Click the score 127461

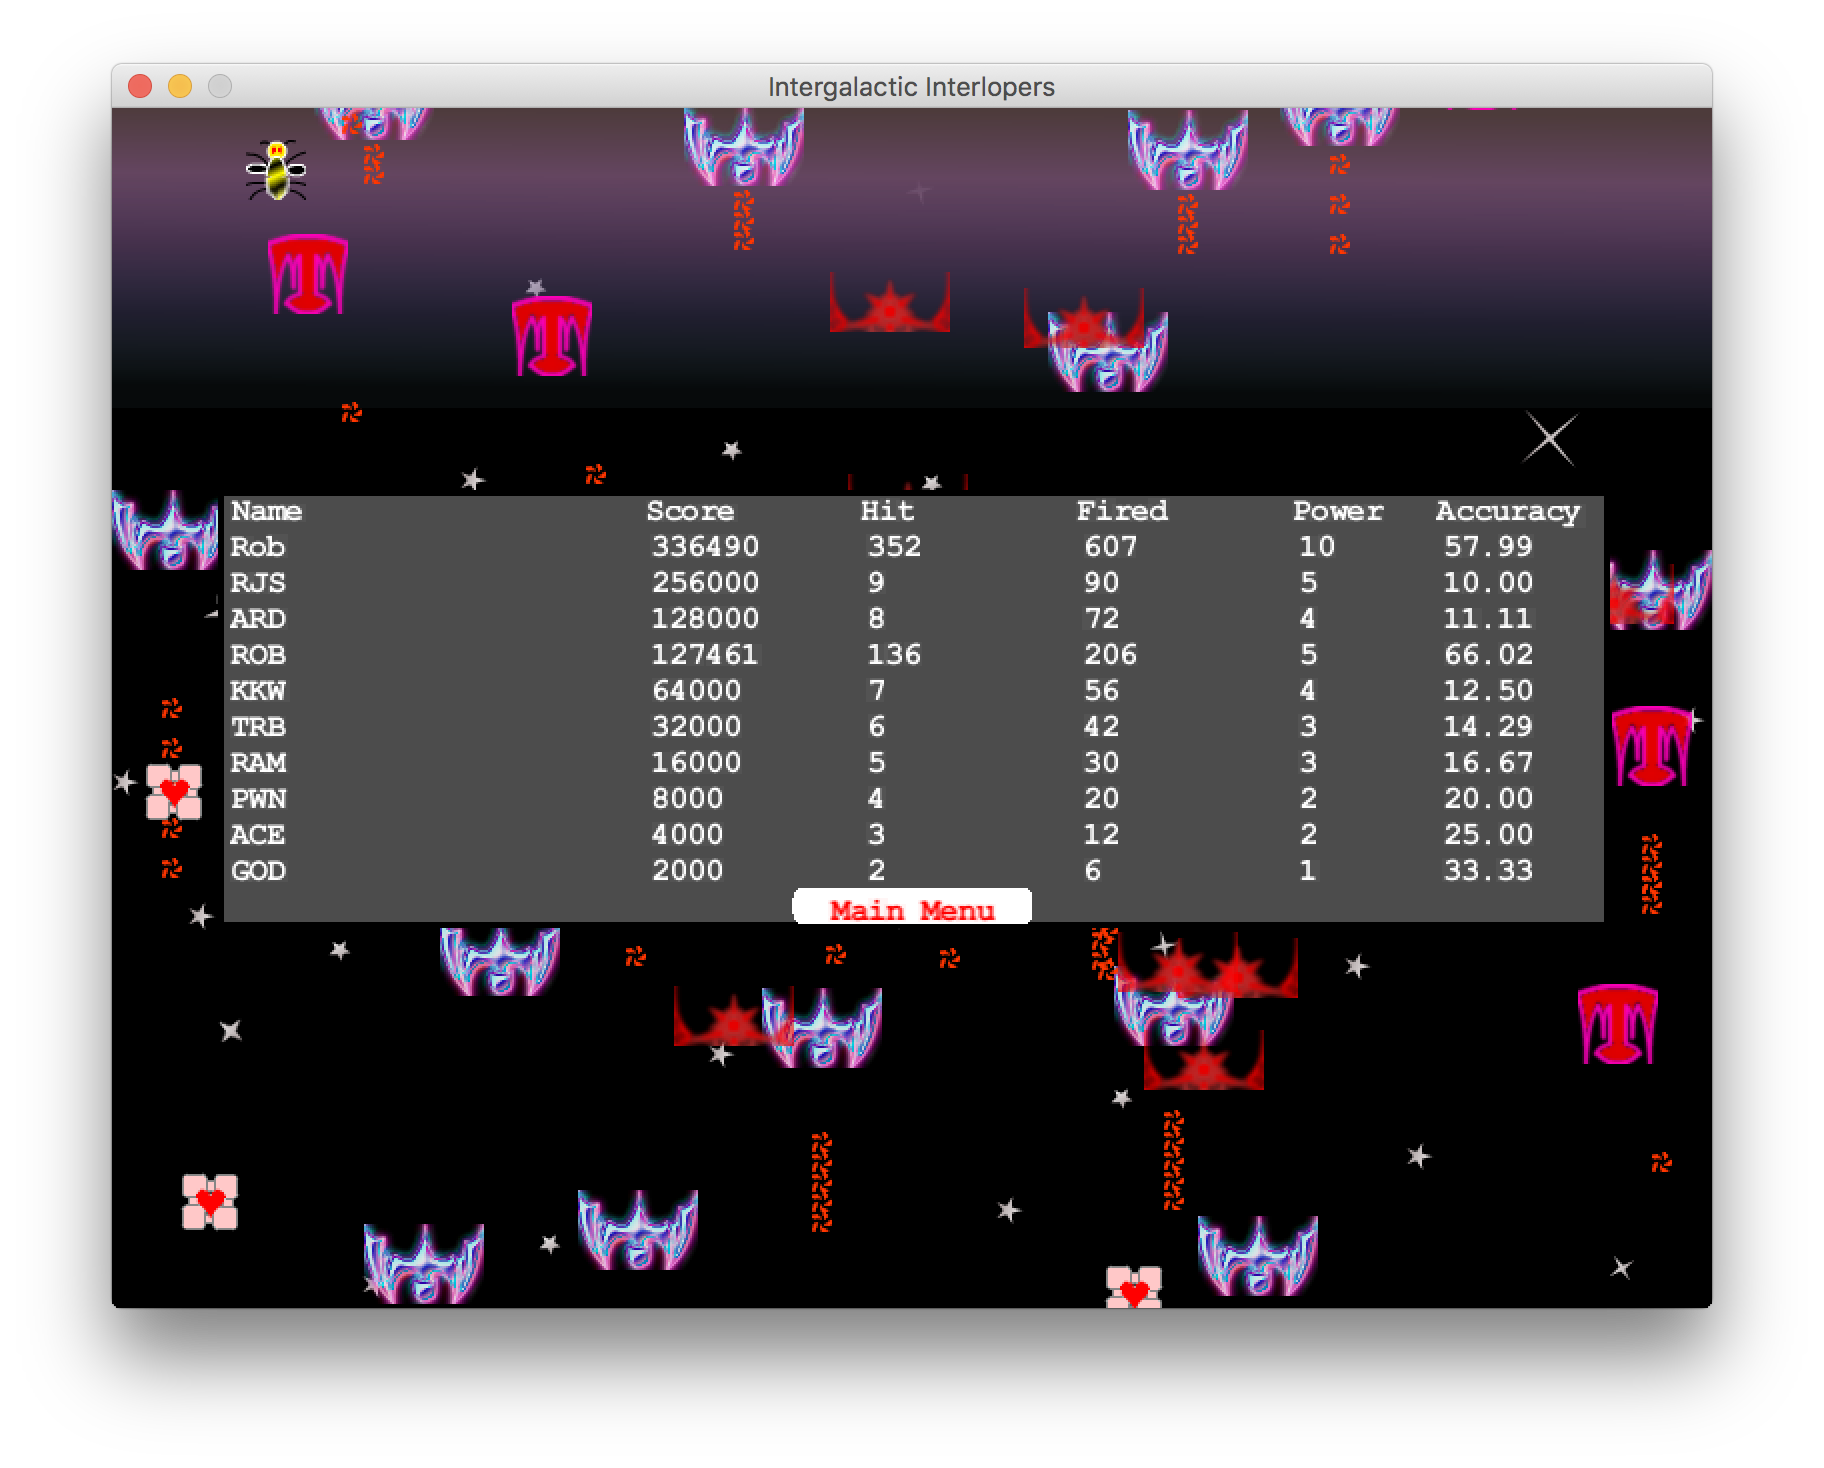coord(705,655)
